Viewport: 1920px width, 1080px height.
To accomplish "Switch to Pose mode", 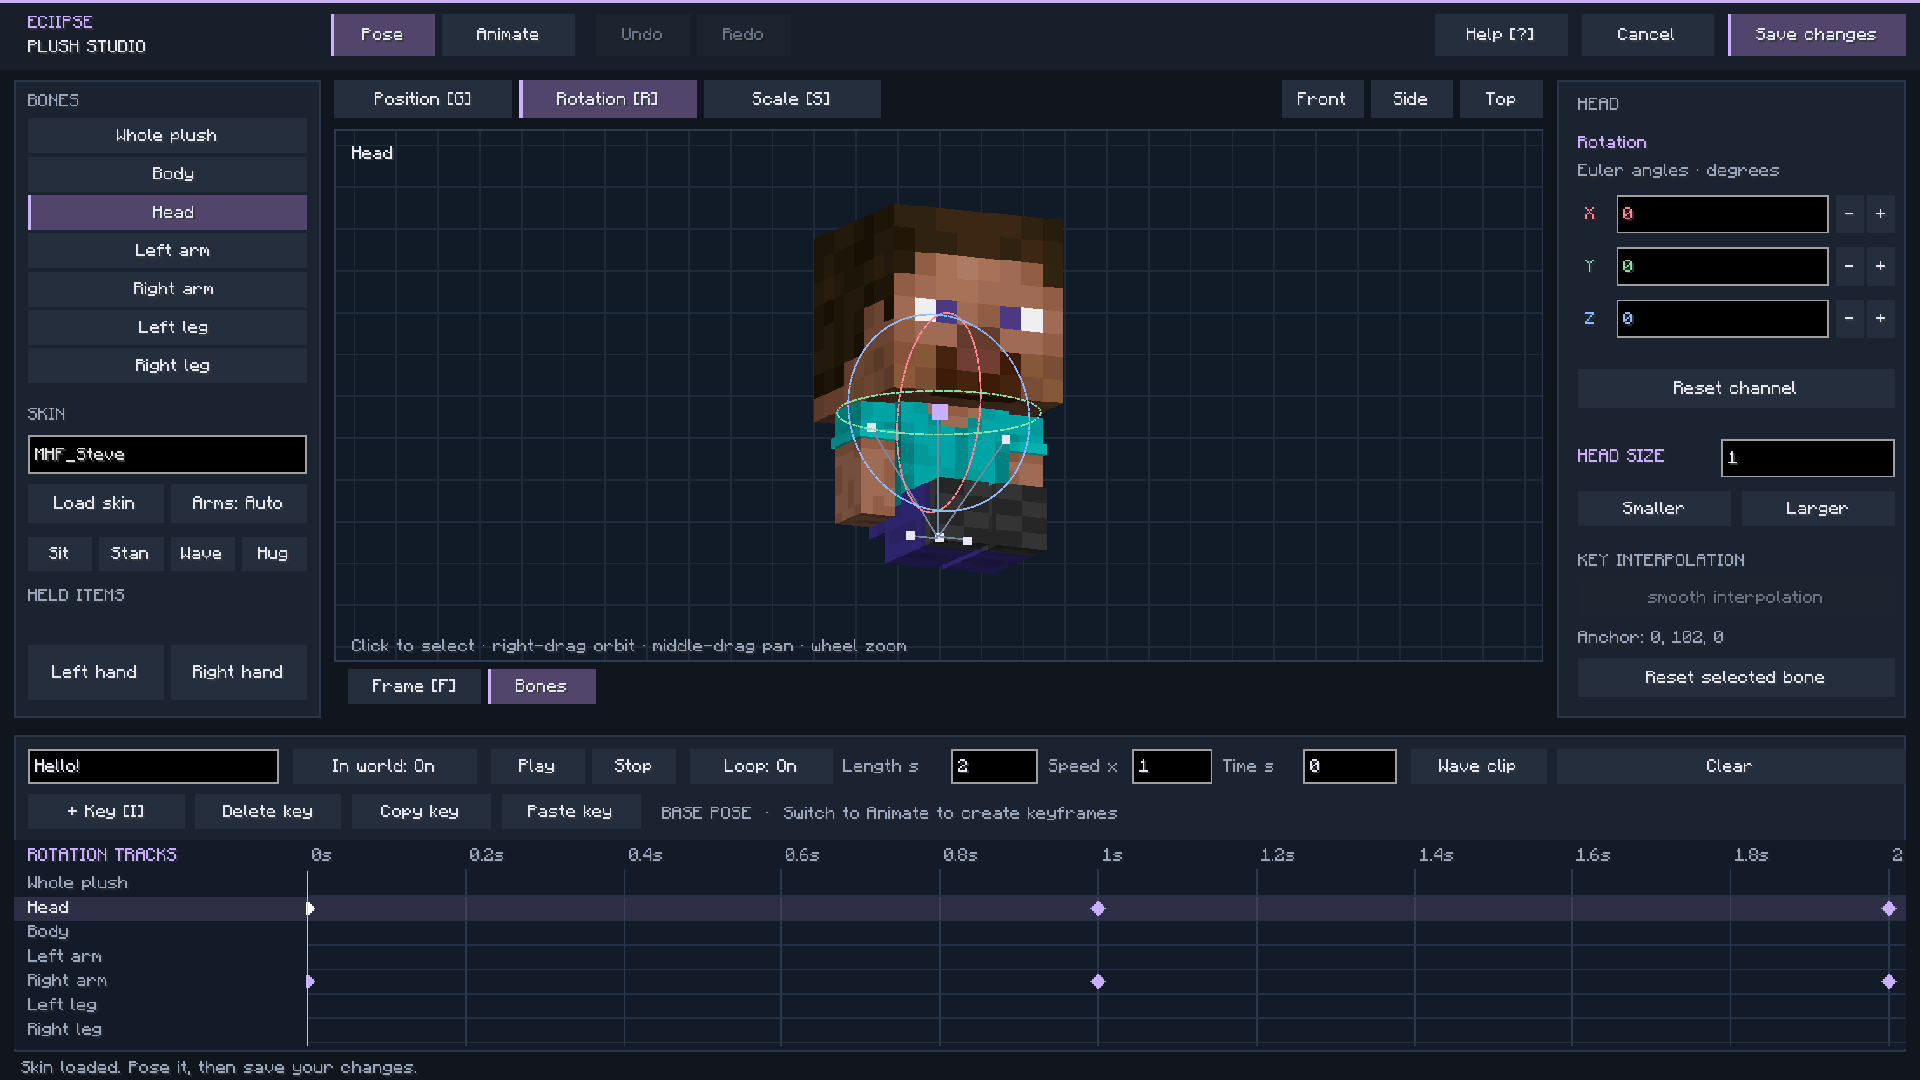I will pos(383,35).
